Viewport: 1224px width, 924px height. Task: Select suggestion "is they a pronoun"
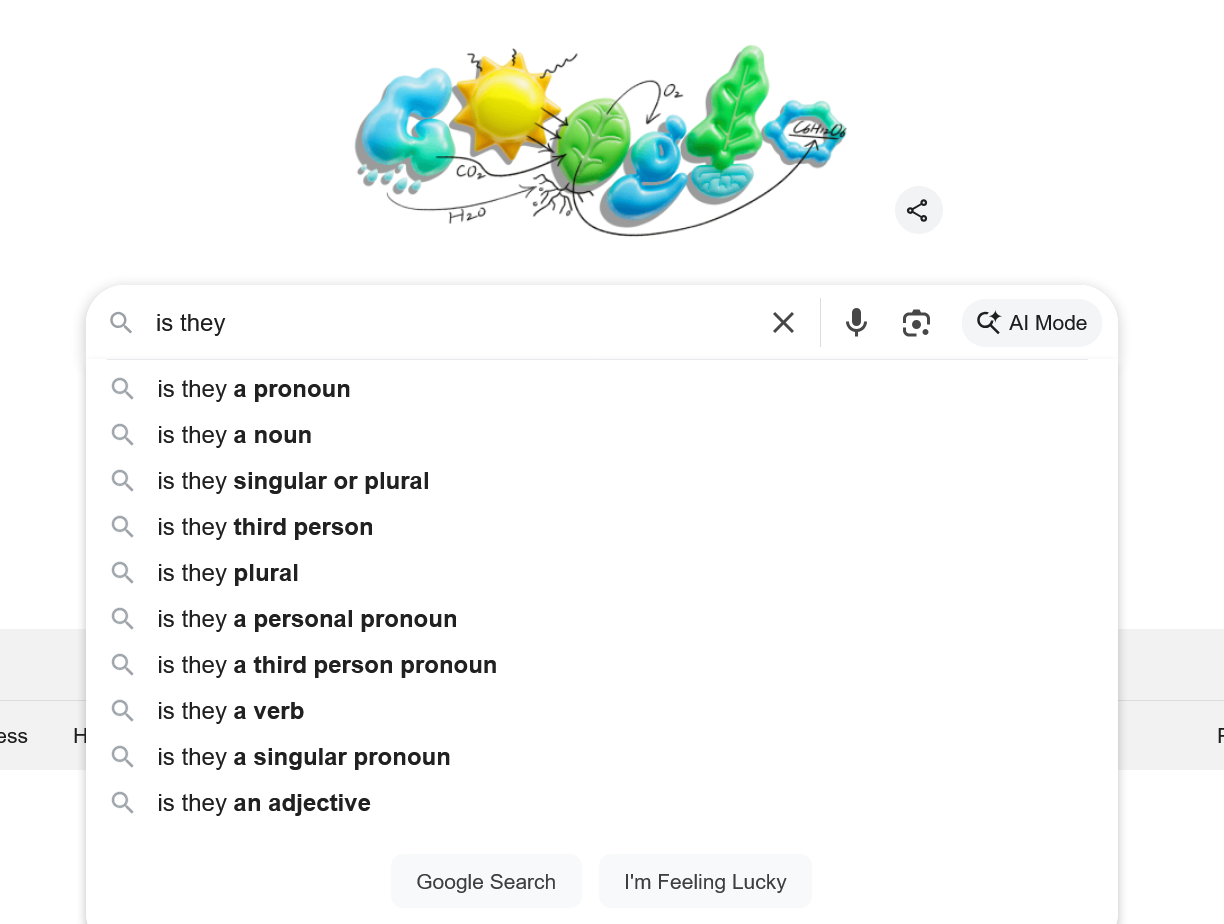tap(254, 389)
